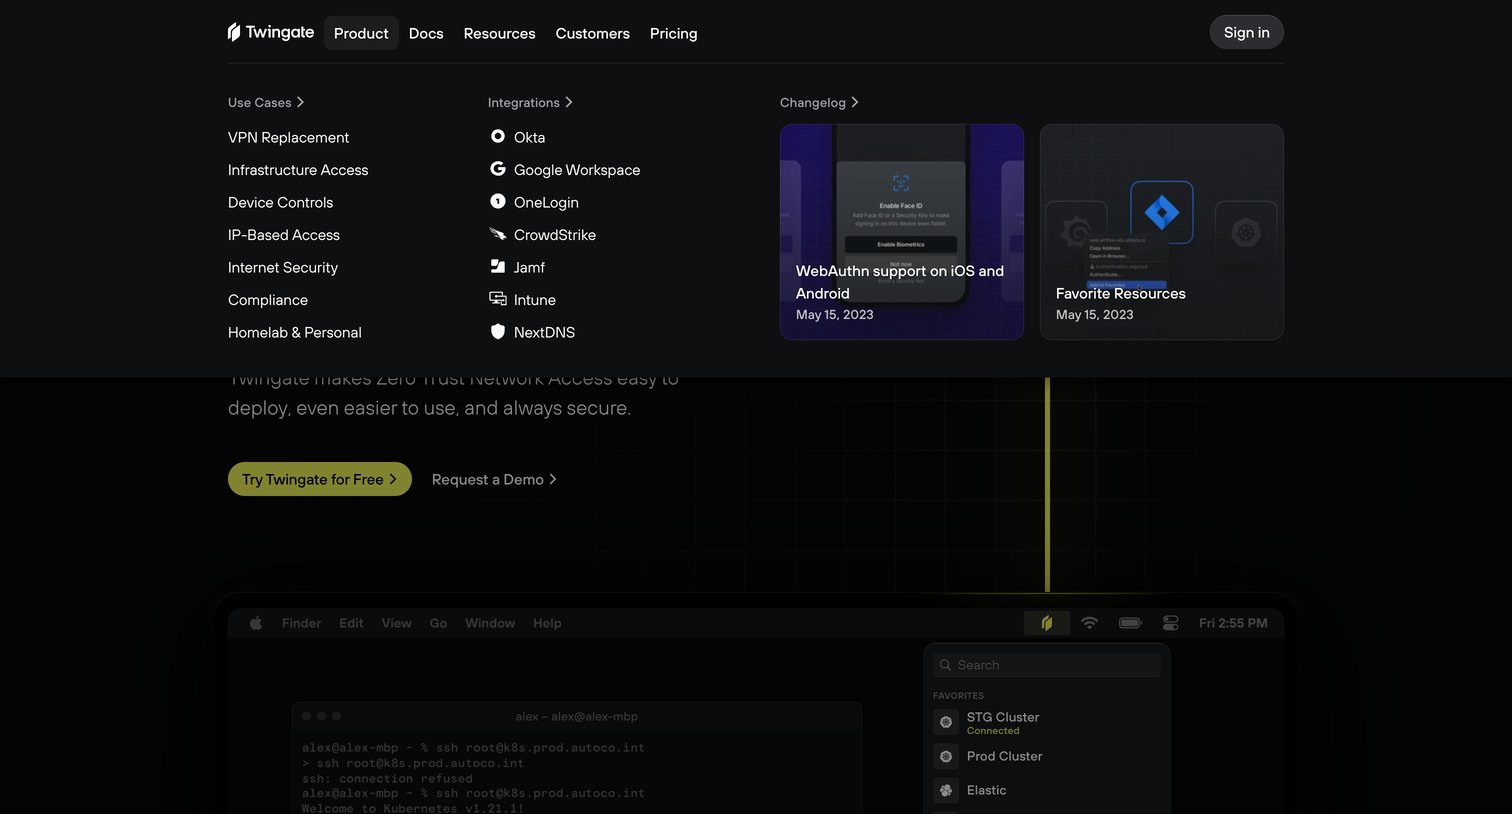1512x814 pixels.
Task: Open the Product menu
Action: [x=361, y=33]
